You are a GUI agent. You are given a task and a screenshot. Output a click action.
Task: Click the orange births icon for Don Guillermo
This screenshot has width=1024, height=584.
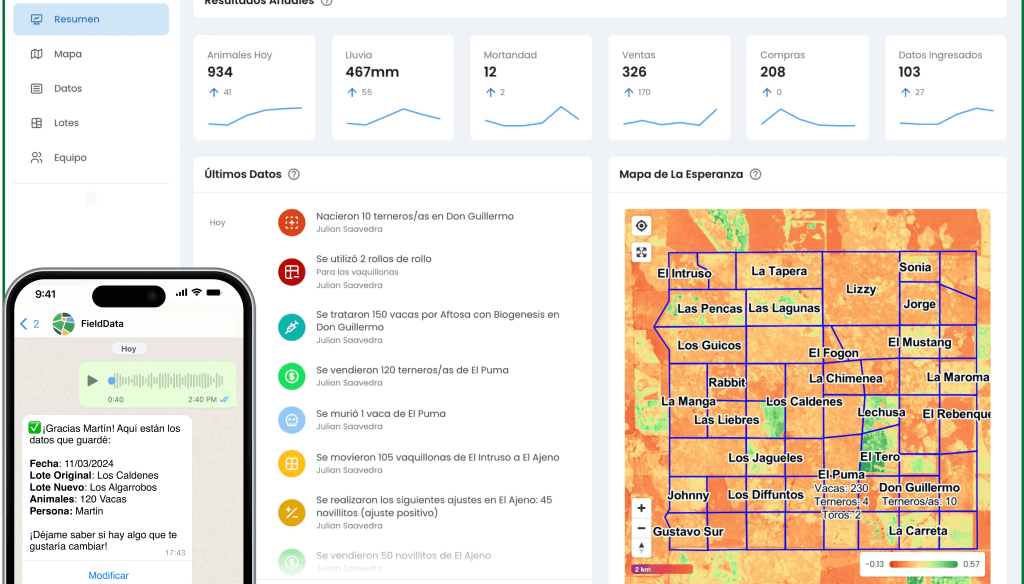pyautogui.click(x=291, y=222)
